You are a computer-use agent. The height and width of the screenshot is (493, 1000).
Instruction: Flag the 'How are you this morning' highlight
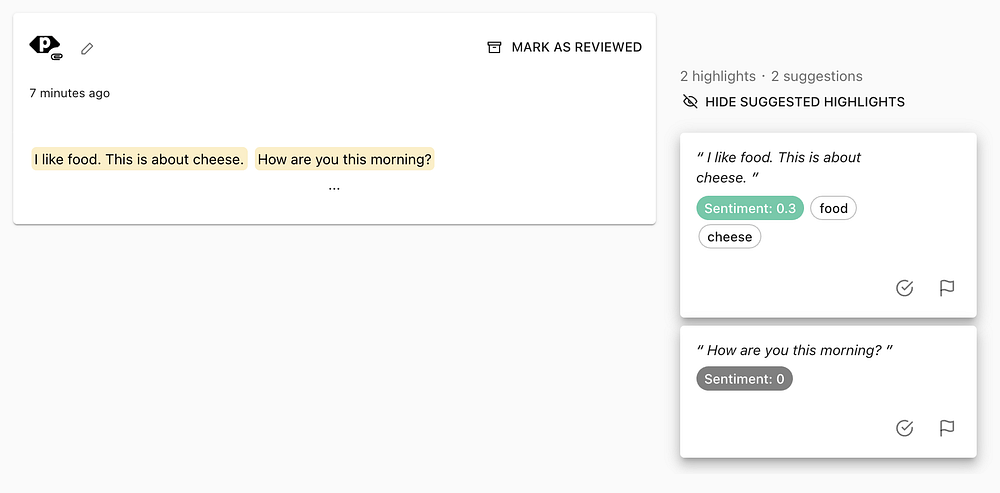947,428
